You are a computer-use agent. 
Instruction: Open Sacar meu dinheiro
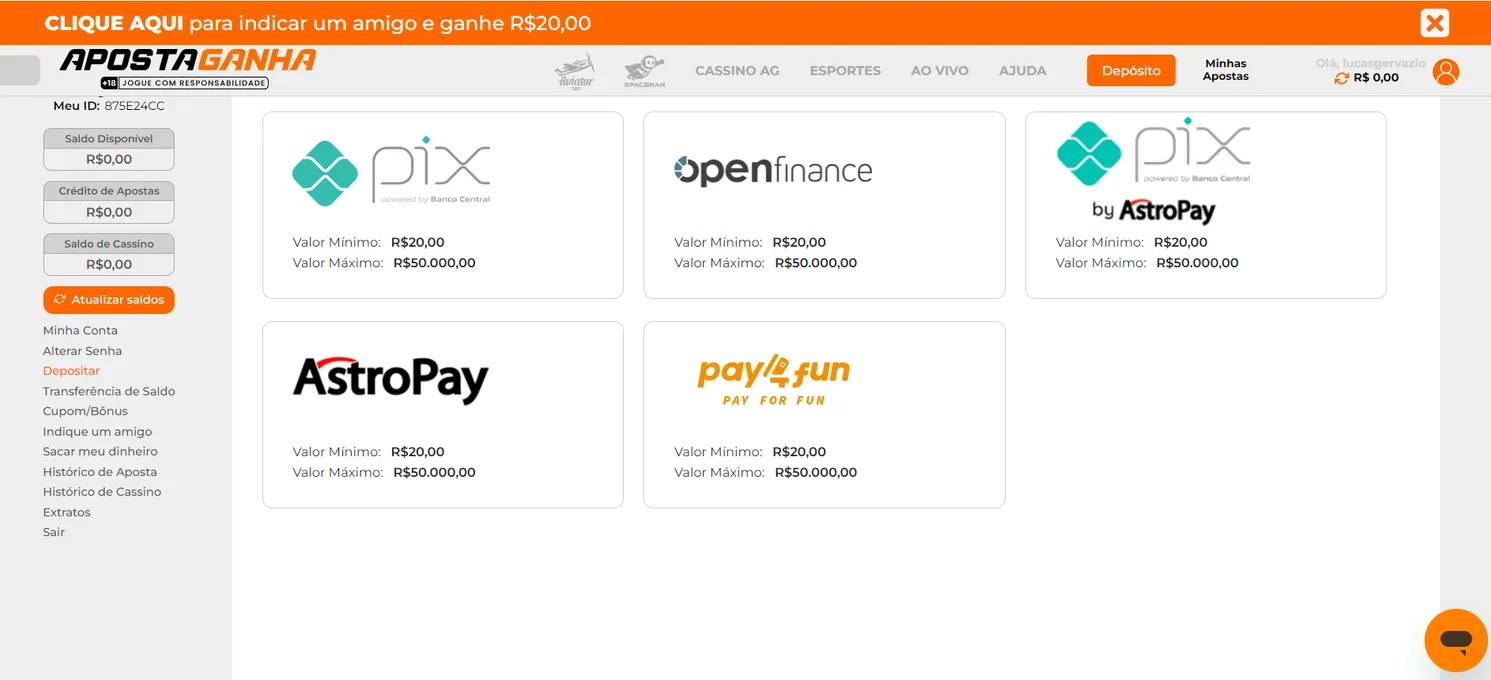click(100, 451)
